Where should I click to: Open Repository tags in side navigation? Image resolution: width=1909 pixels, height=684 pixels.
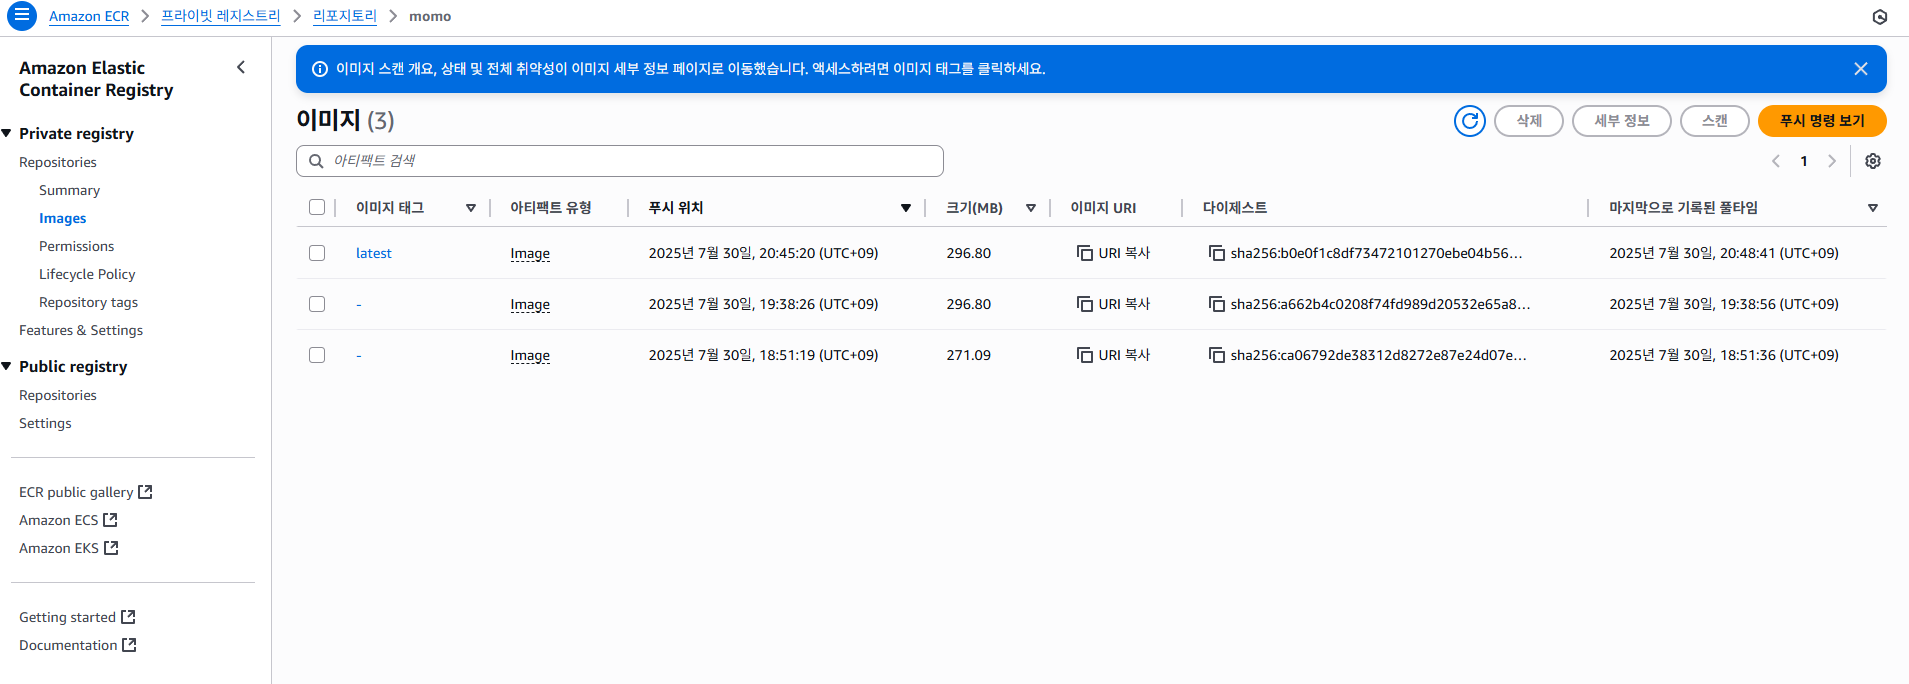pyautogui.click(x=88, y=302)
